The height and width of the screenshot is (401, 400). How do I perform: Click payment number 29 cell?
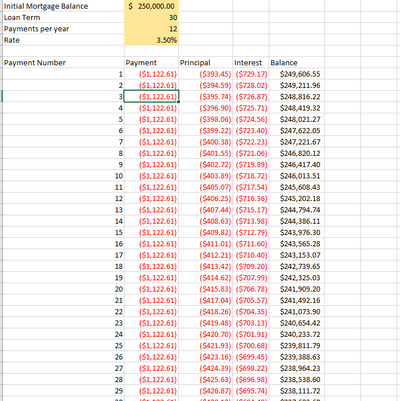click(63, 391)
